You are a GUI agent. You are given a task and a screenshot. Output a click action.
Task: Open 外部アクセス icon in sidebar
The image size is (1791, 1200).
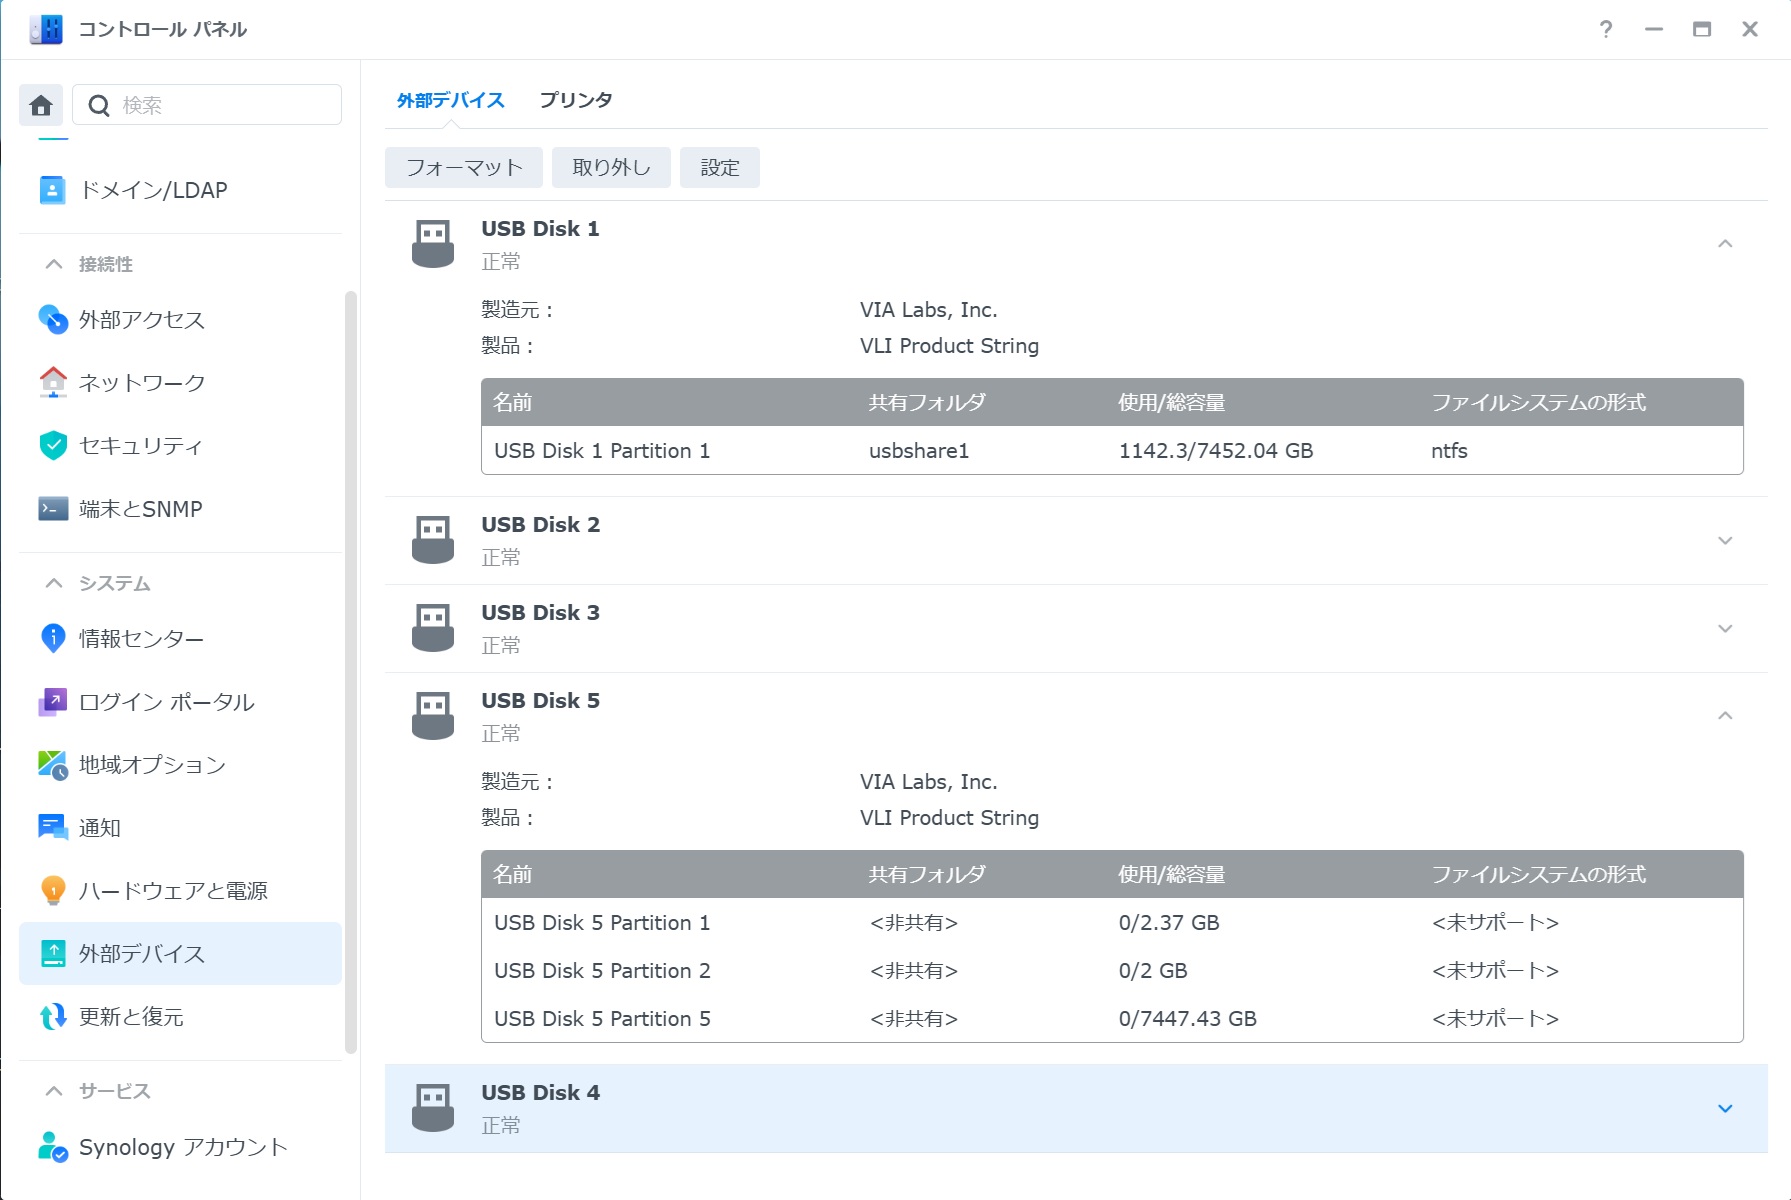point(52,320)
